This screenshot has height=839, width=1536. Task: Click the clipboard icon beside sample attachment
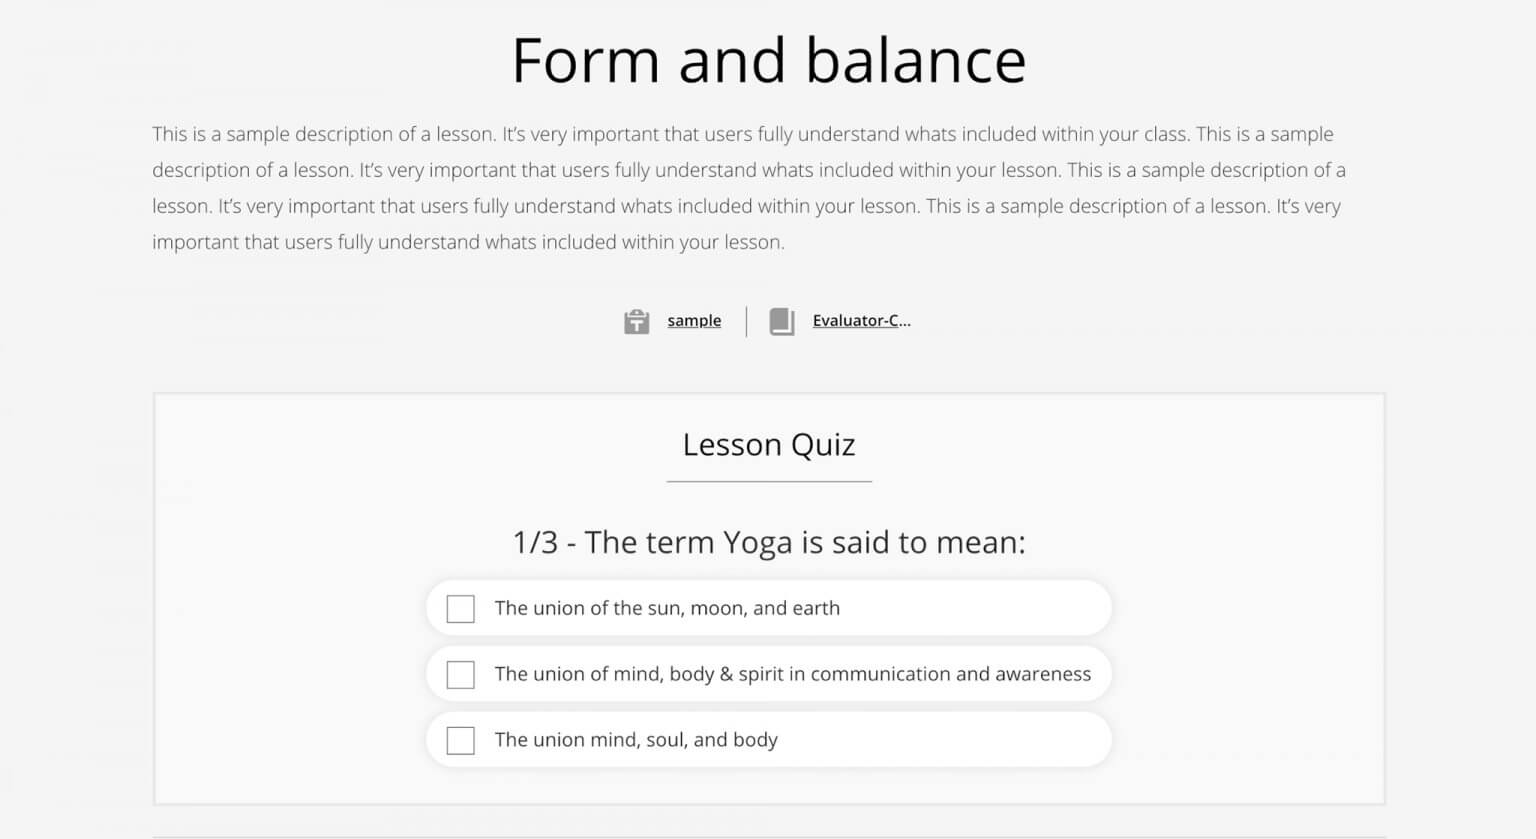point(636,321)
